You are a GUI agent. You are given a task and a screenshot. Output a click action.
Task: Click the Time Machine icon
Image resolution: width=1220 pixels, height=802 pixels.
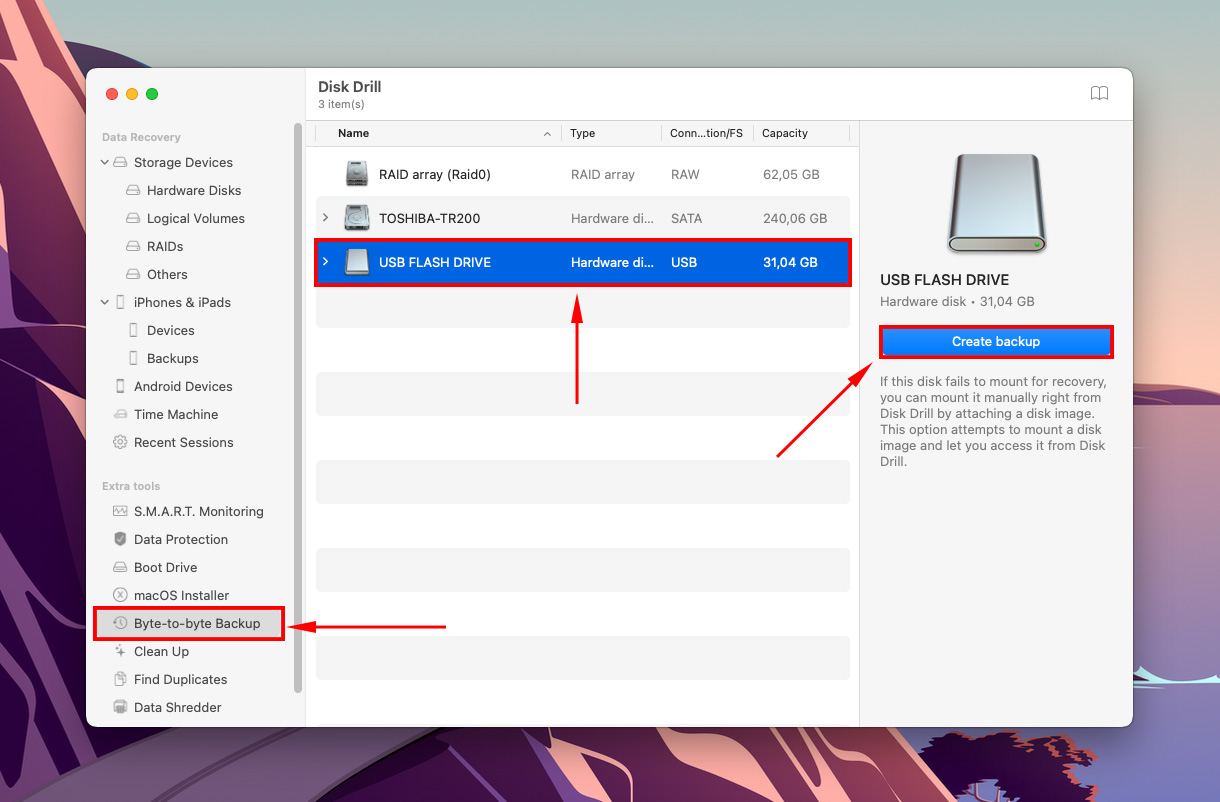pos(120,414)
